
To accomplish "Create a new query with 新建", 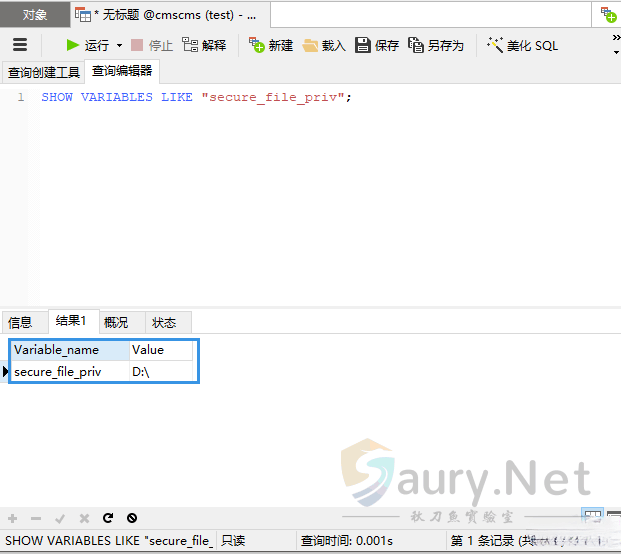I will point(270,45).
